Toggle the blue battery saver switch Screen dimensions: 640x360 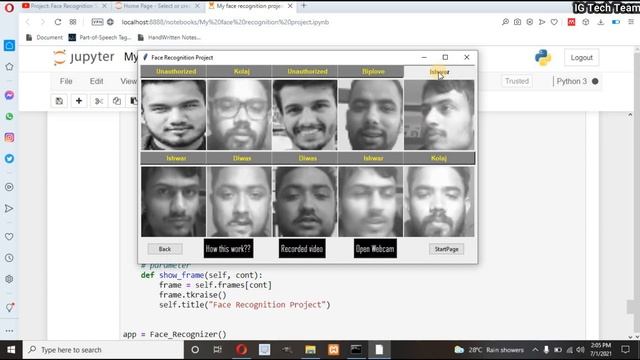tap(616, 22)
